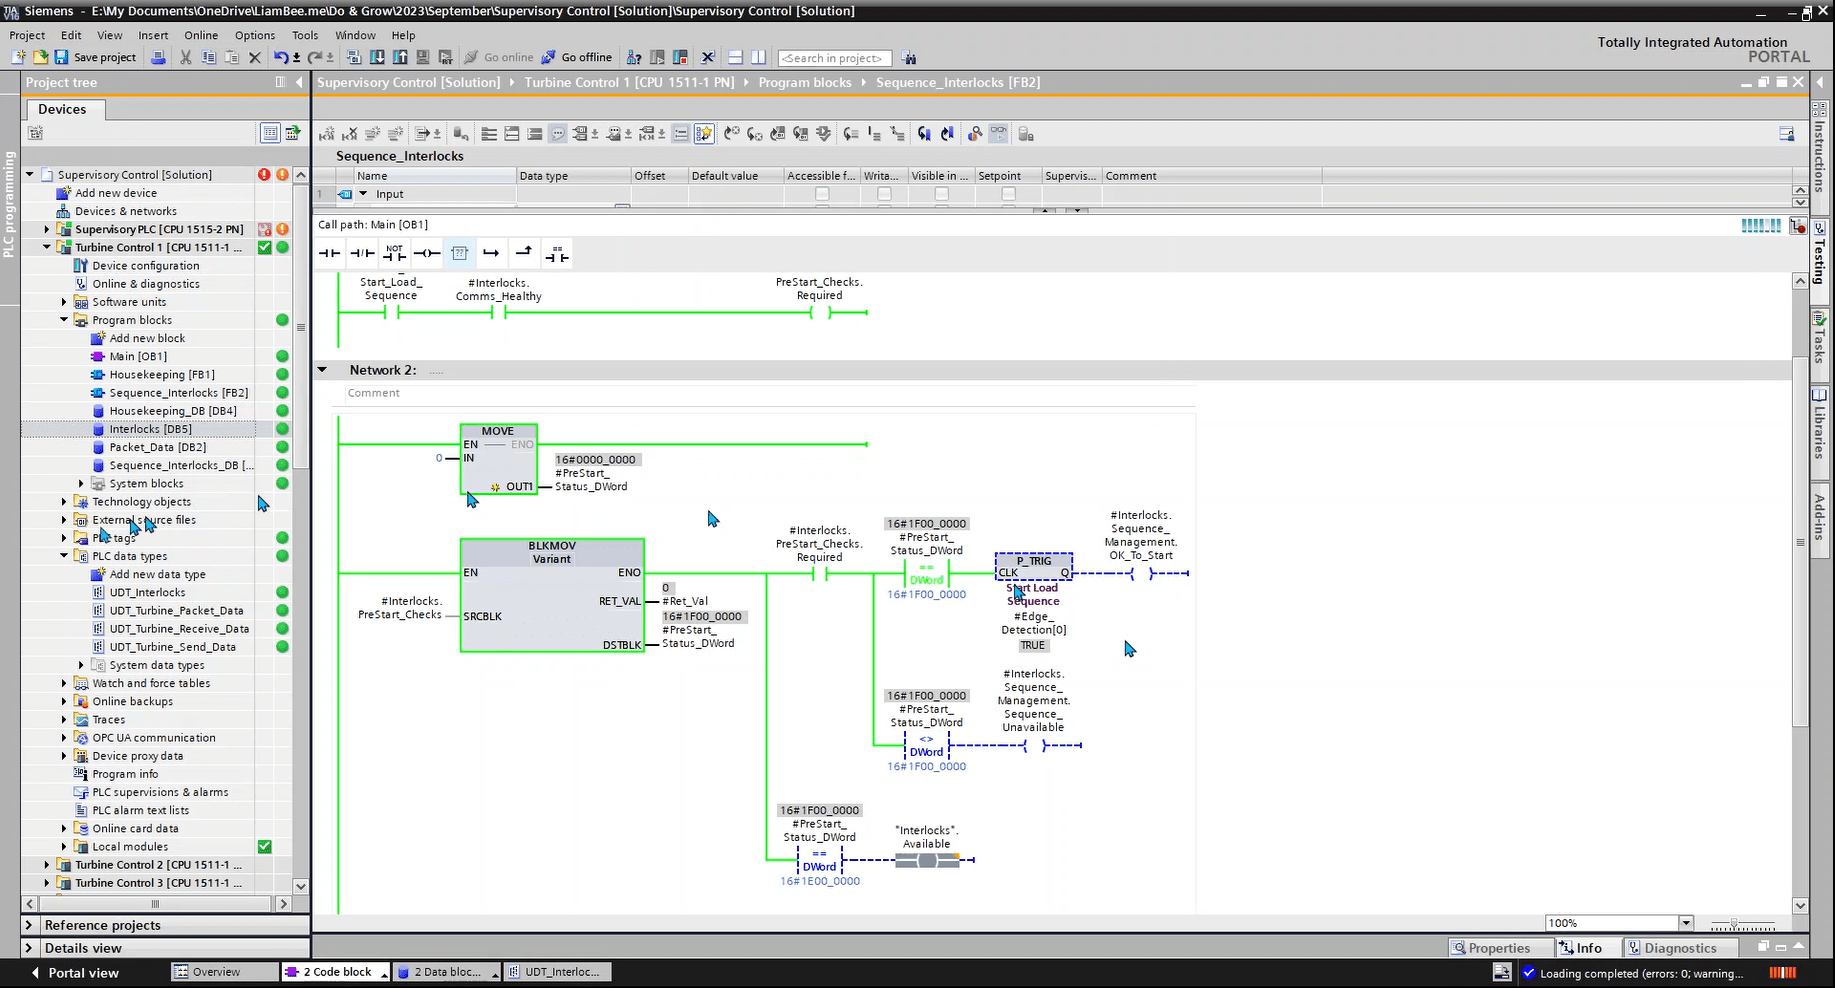Tick the Accessible from HMI checkbox for Input
Image resolution: width=1835 pixels, height=988 pixels.
click(822, 194)
